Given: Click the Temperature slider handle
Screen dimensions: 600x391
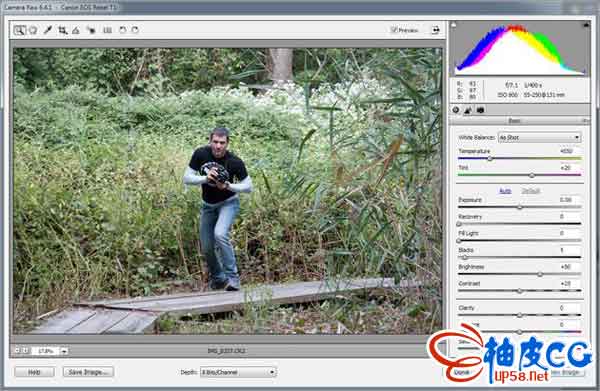Looking at the screenshot, I should pyautogui.click(x=490, y=159).
